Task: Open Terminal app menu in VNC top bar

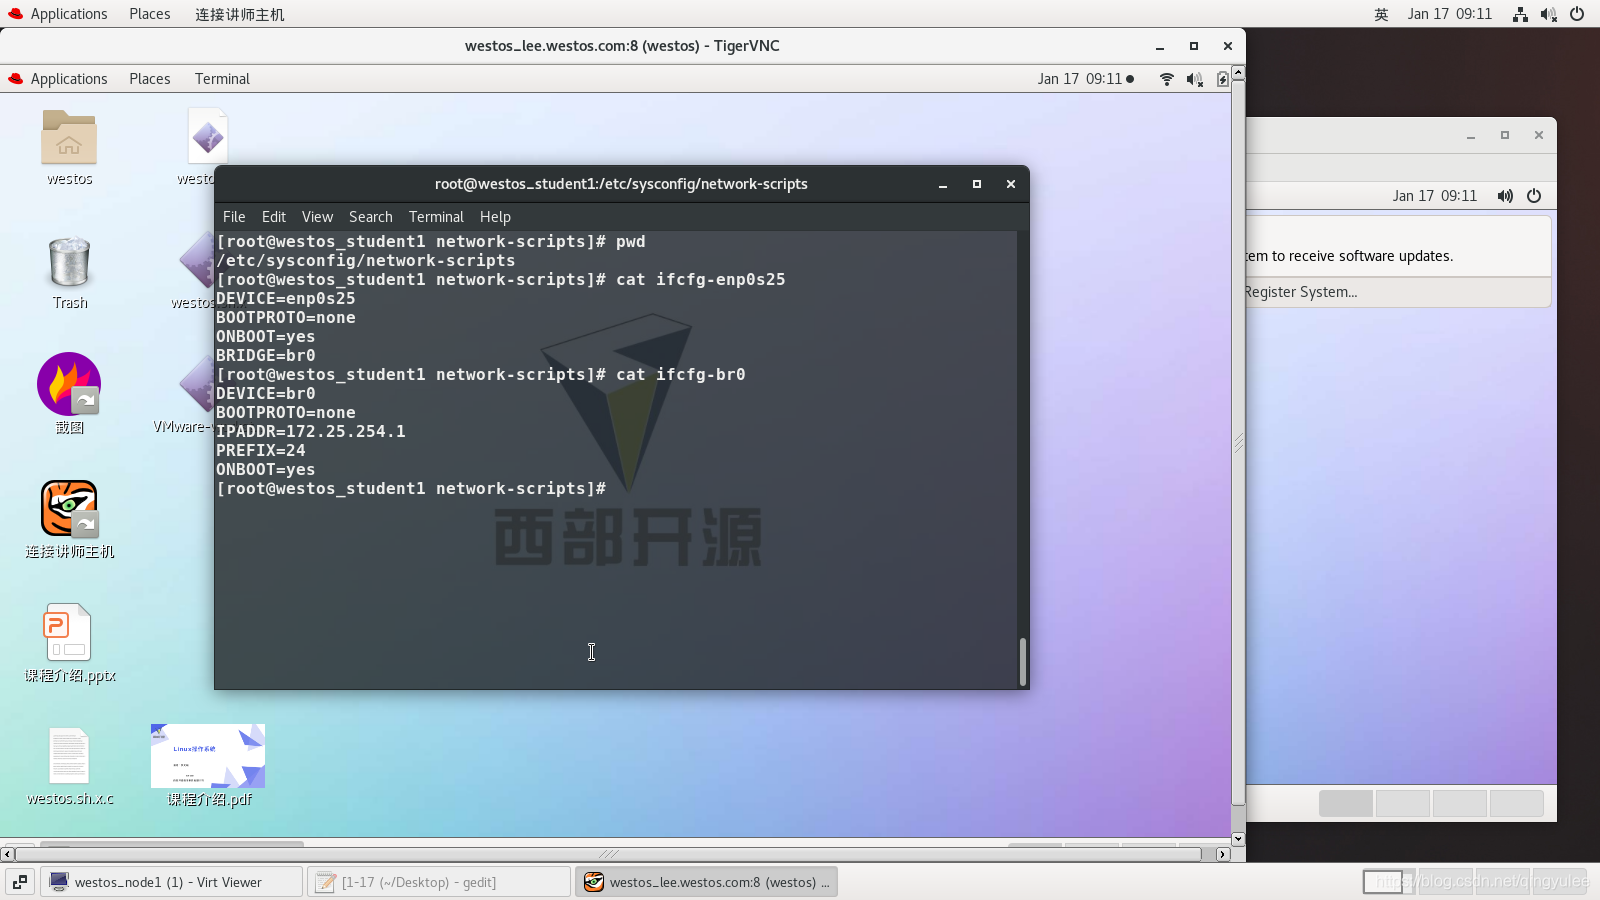Action: pos(222,79)
